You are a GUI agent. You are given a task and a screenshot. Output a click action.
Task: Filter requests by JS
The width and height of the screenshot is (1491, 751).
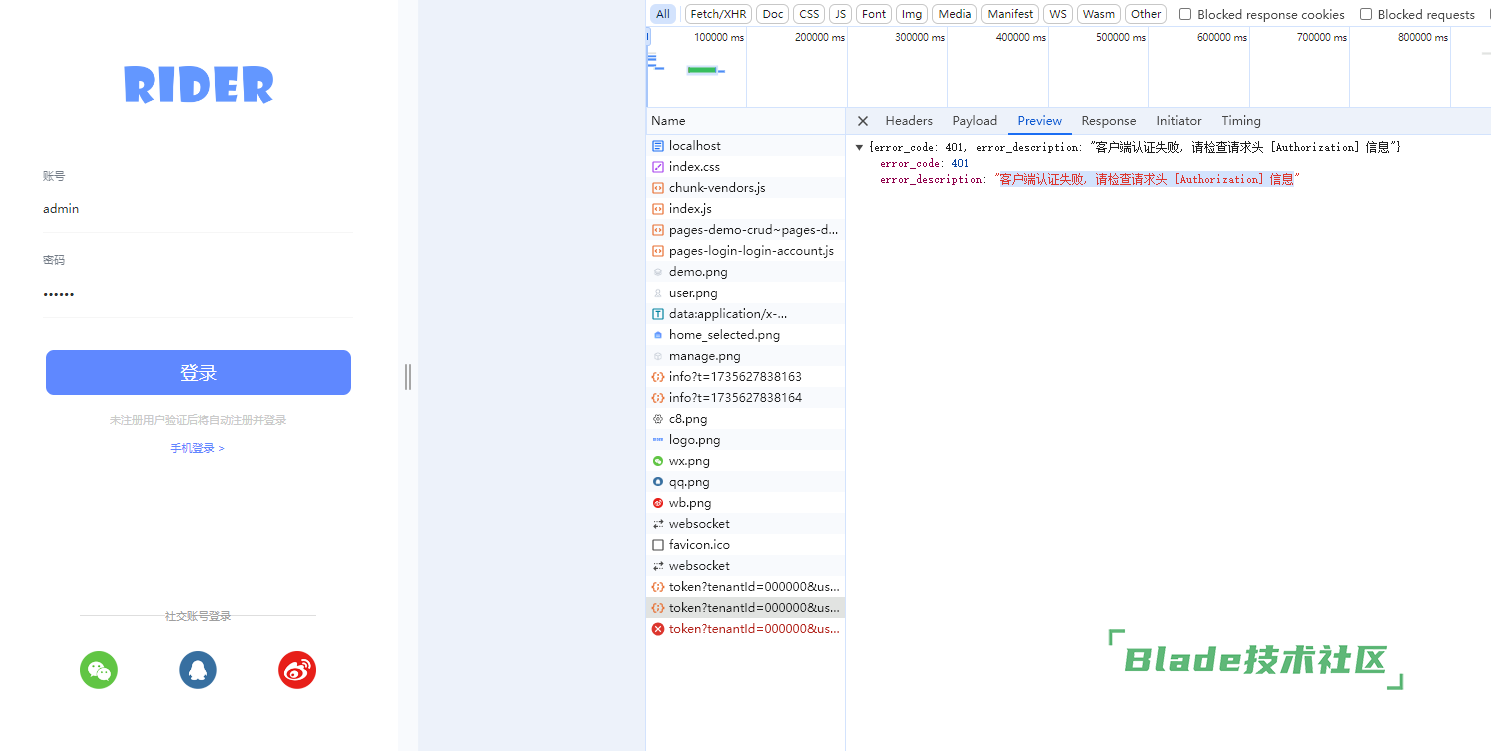[841, 14]
